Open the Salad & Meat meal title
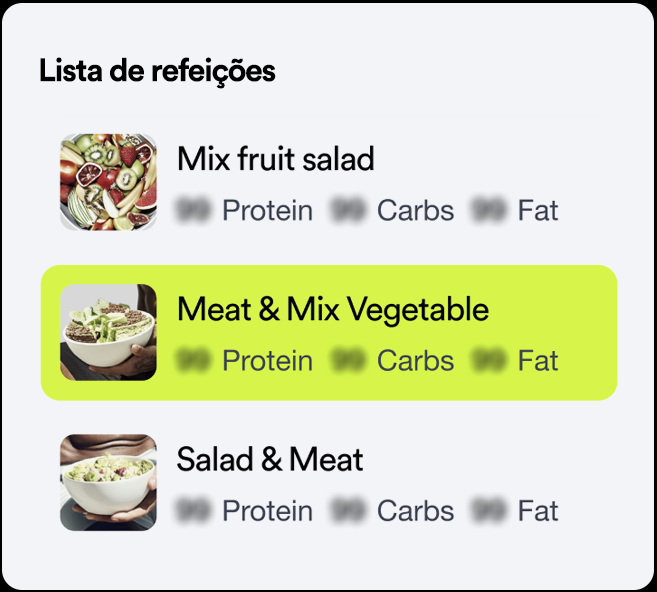This screenshot has height=592, width=657. pos(270,460)
